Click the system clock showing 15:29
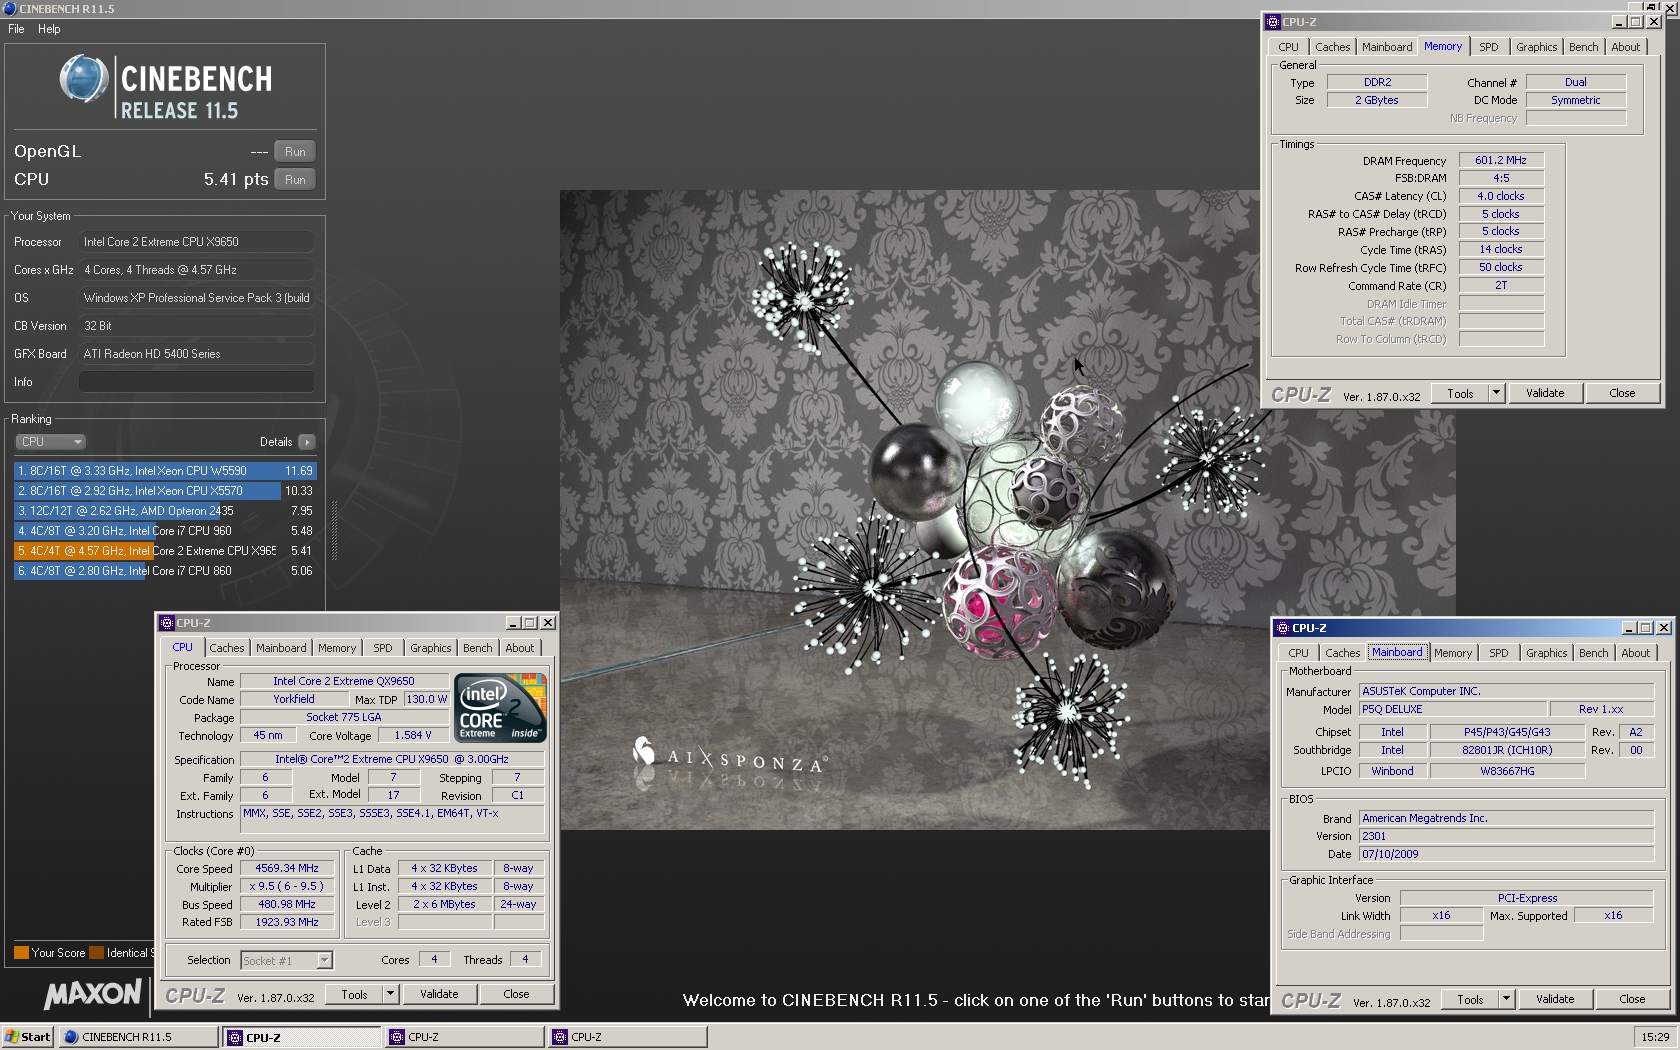1680x1050 pixels. tap(1655, 1037)
